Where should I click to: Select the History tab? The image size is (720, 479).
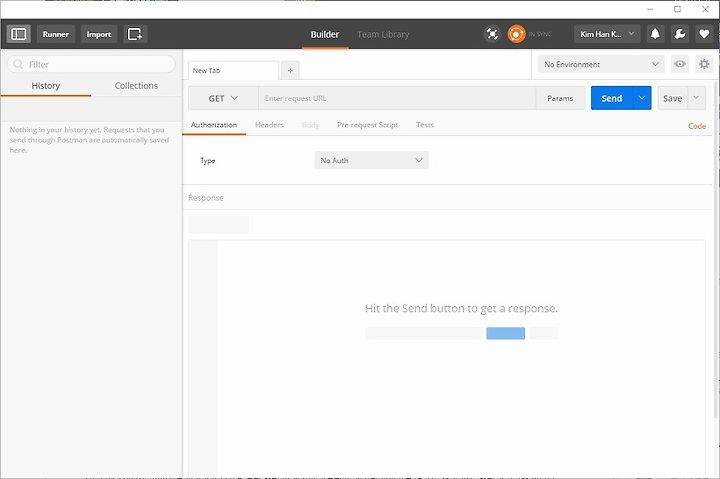[45, 86]
